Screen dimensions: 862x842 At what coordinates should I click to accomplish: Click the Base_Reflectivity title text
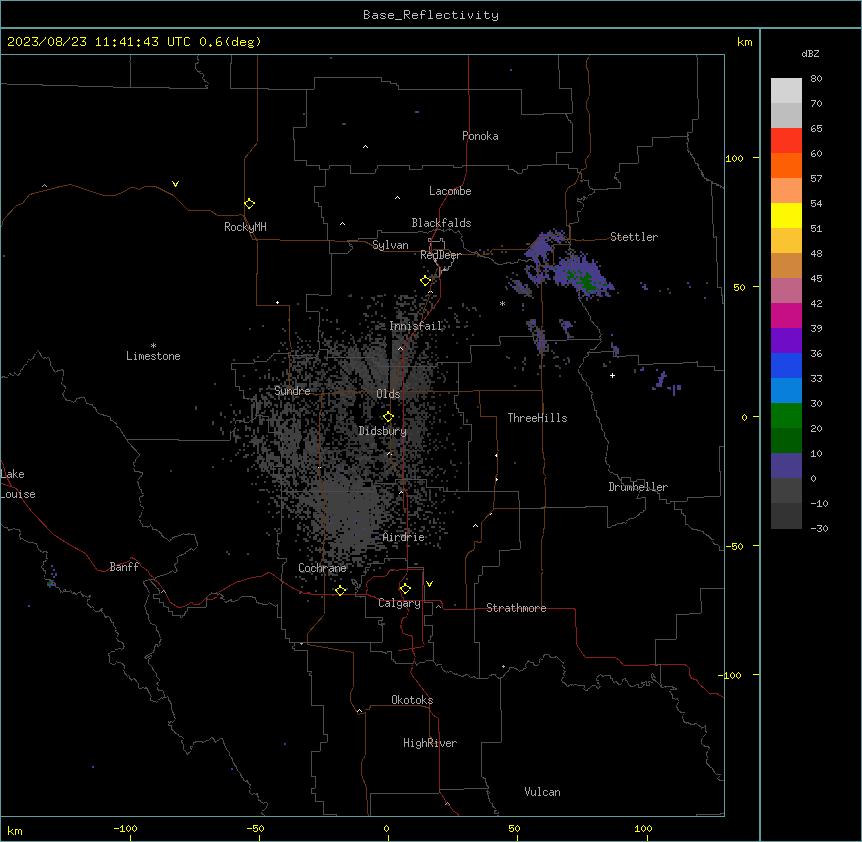pos(431,15)
